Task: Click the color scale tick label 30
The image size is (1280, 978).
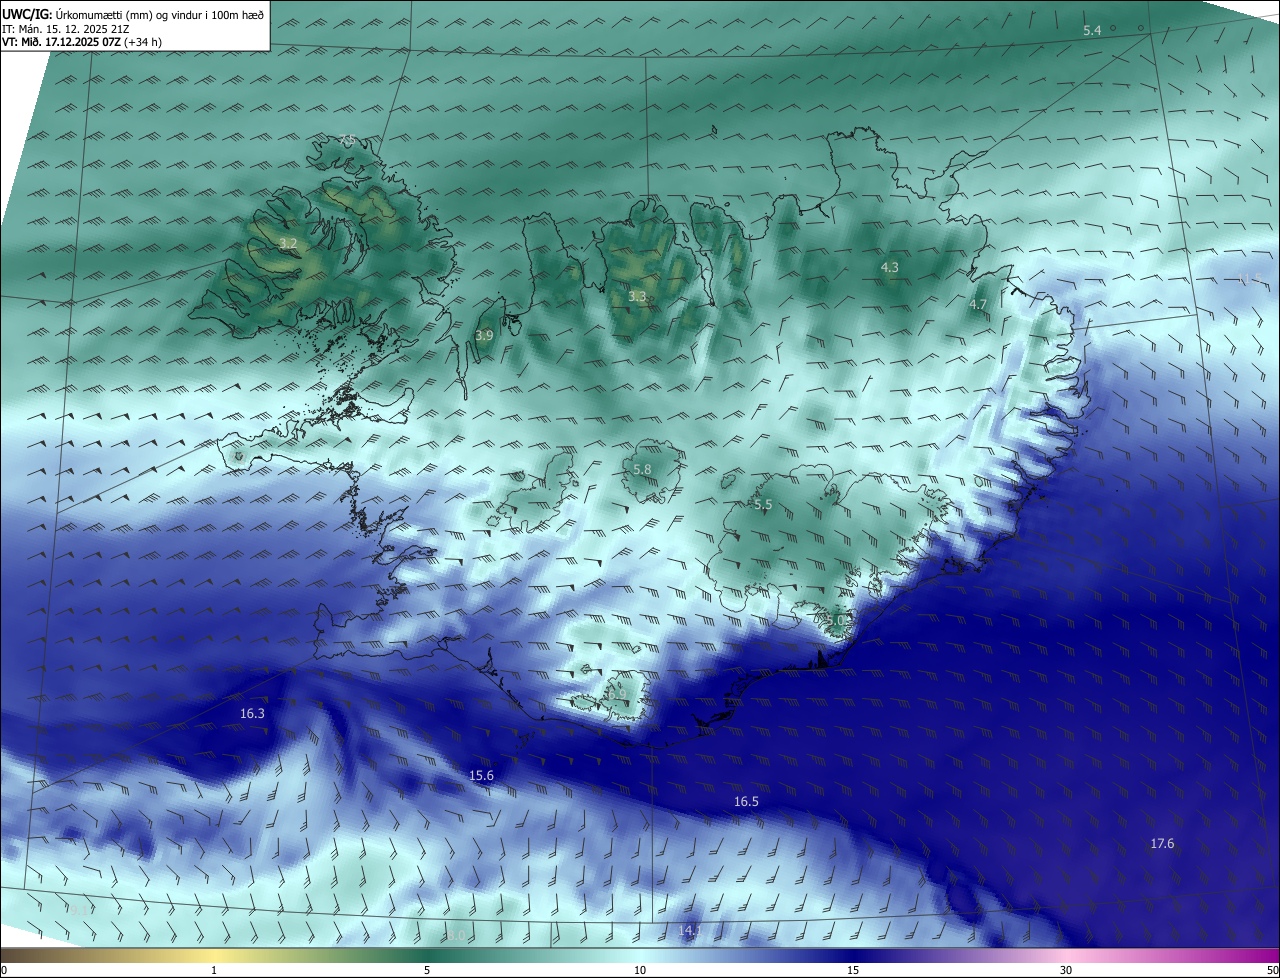Action: pyautogui.click(x=1066, y=970)
